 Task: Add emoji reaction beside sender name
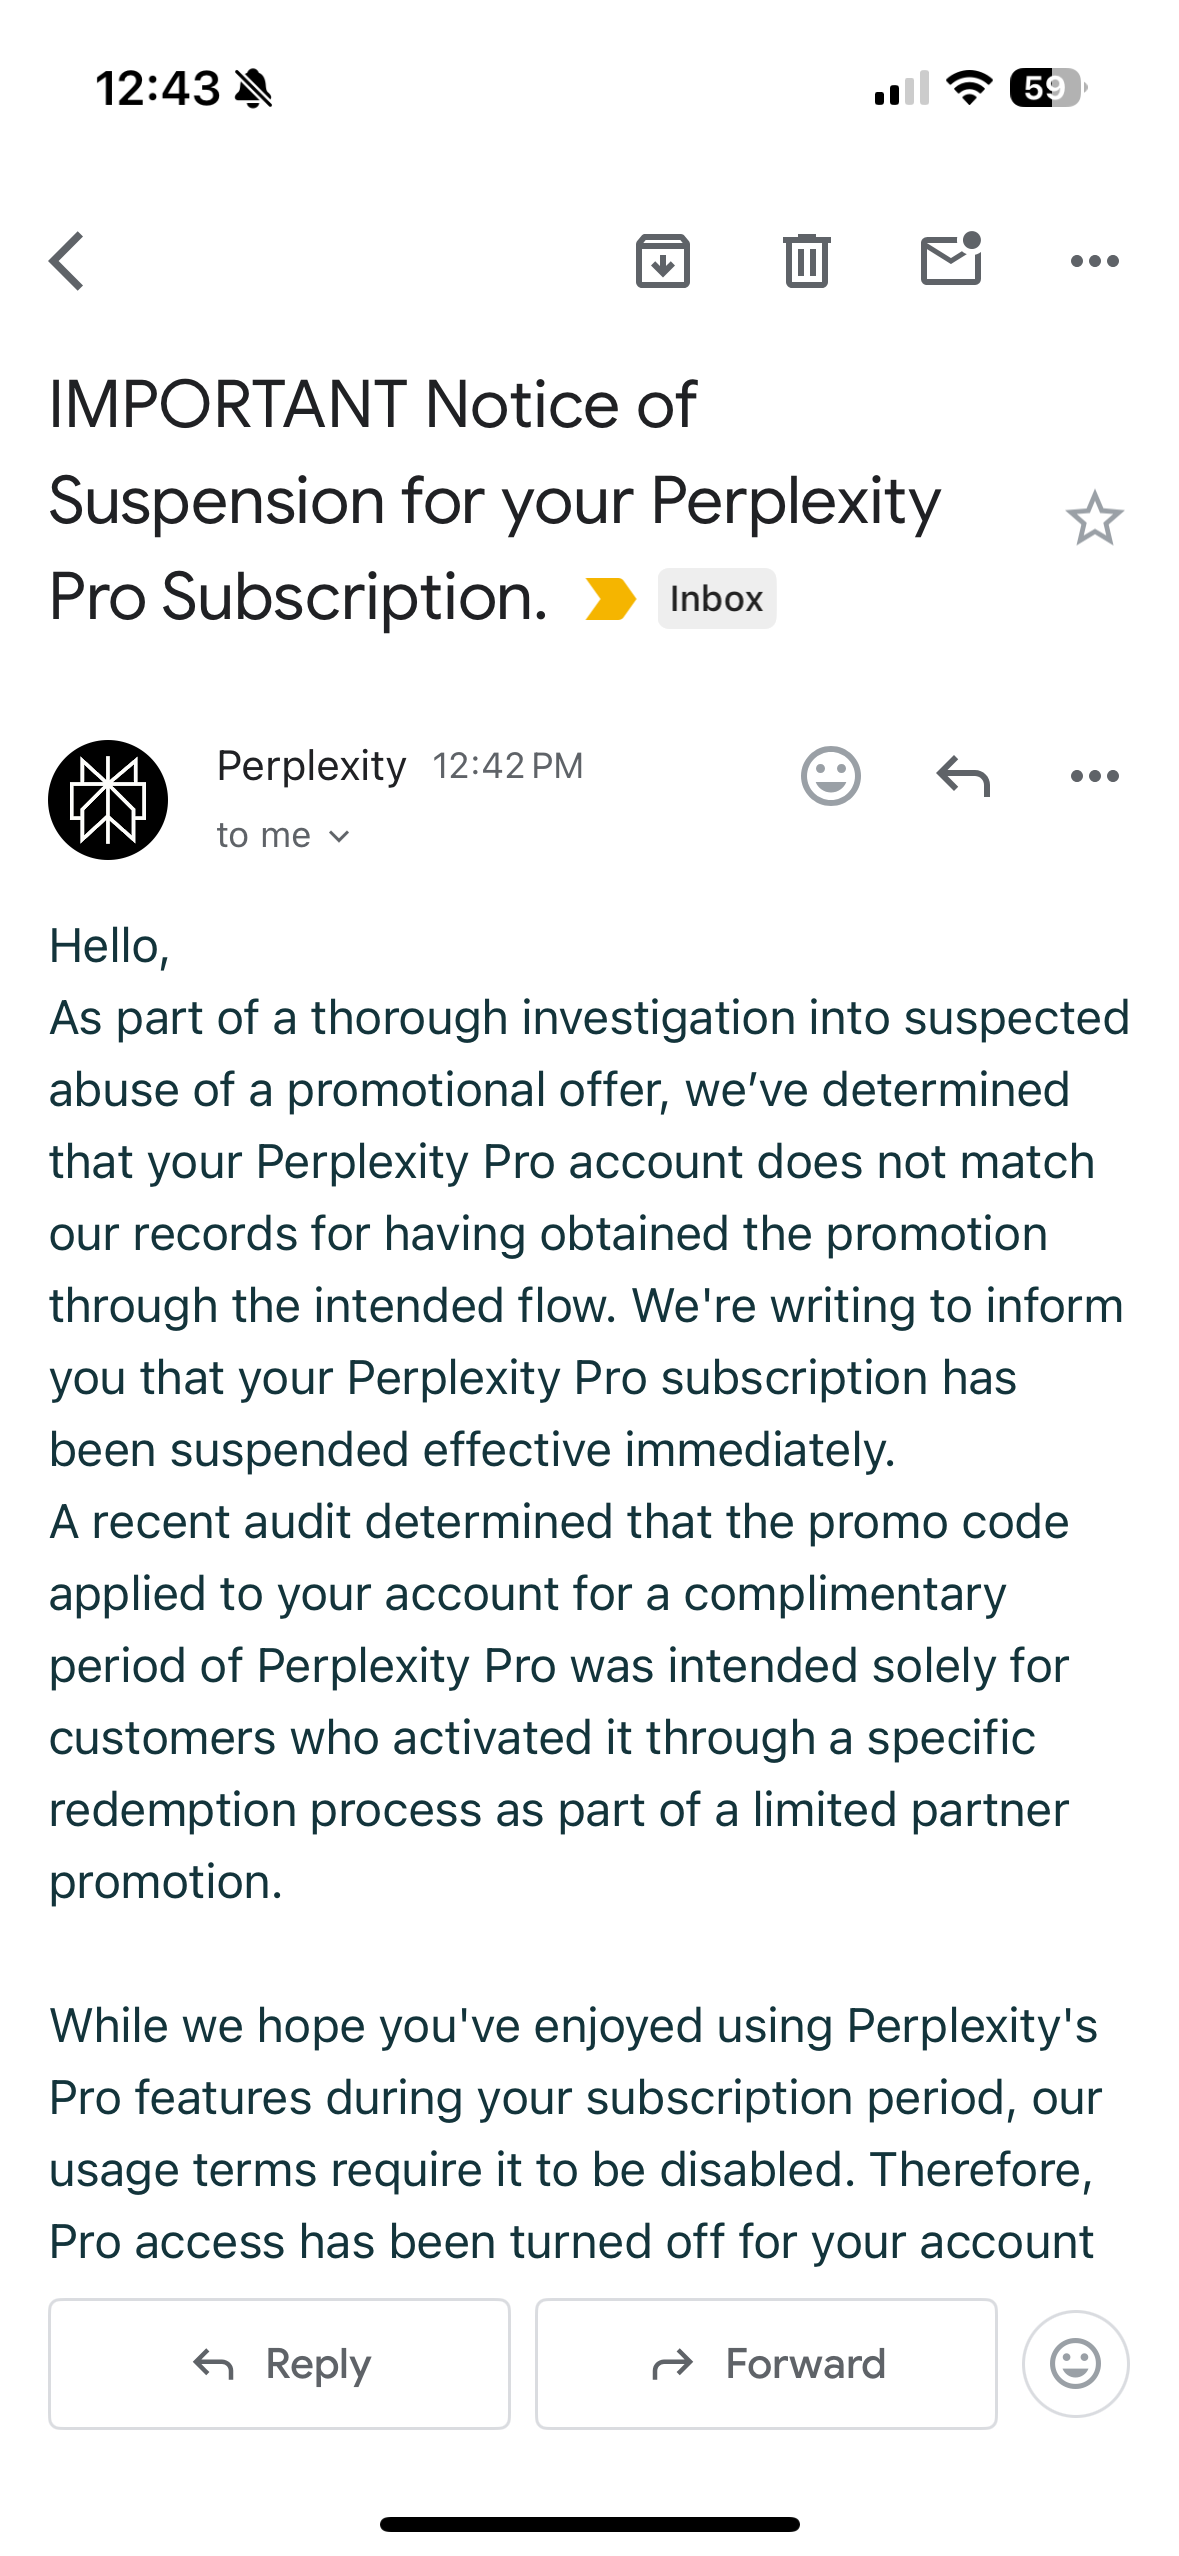830,776
